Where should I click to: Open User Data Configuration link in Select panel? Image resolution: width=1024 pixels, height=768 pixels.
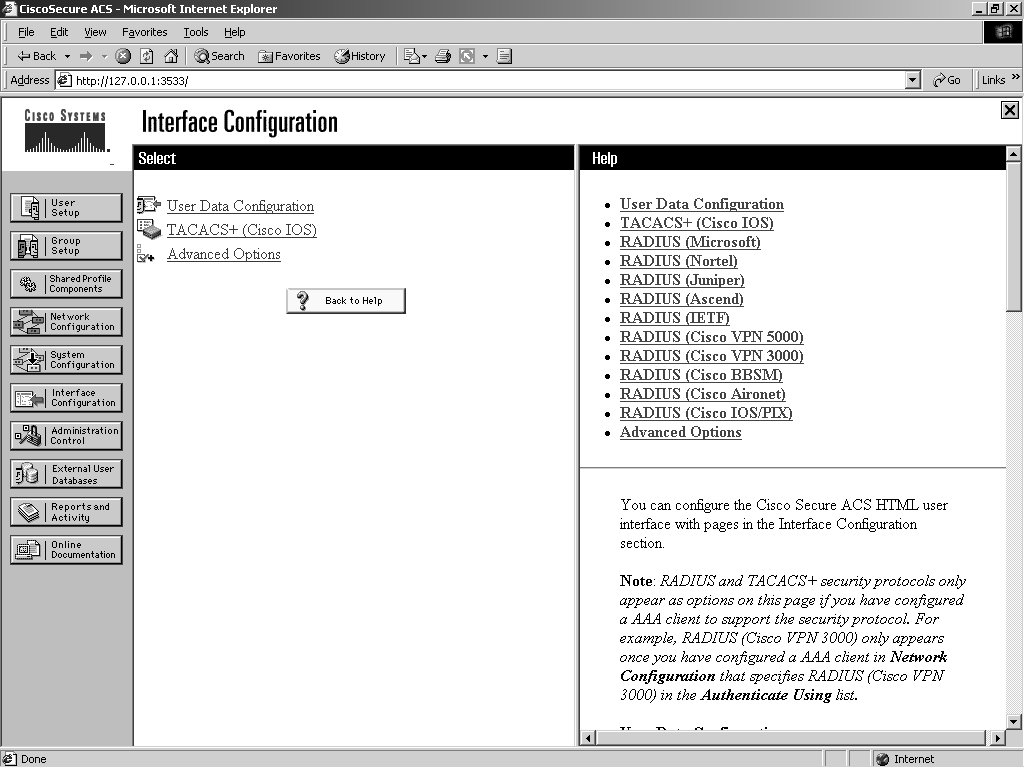[x=240, y=206]
